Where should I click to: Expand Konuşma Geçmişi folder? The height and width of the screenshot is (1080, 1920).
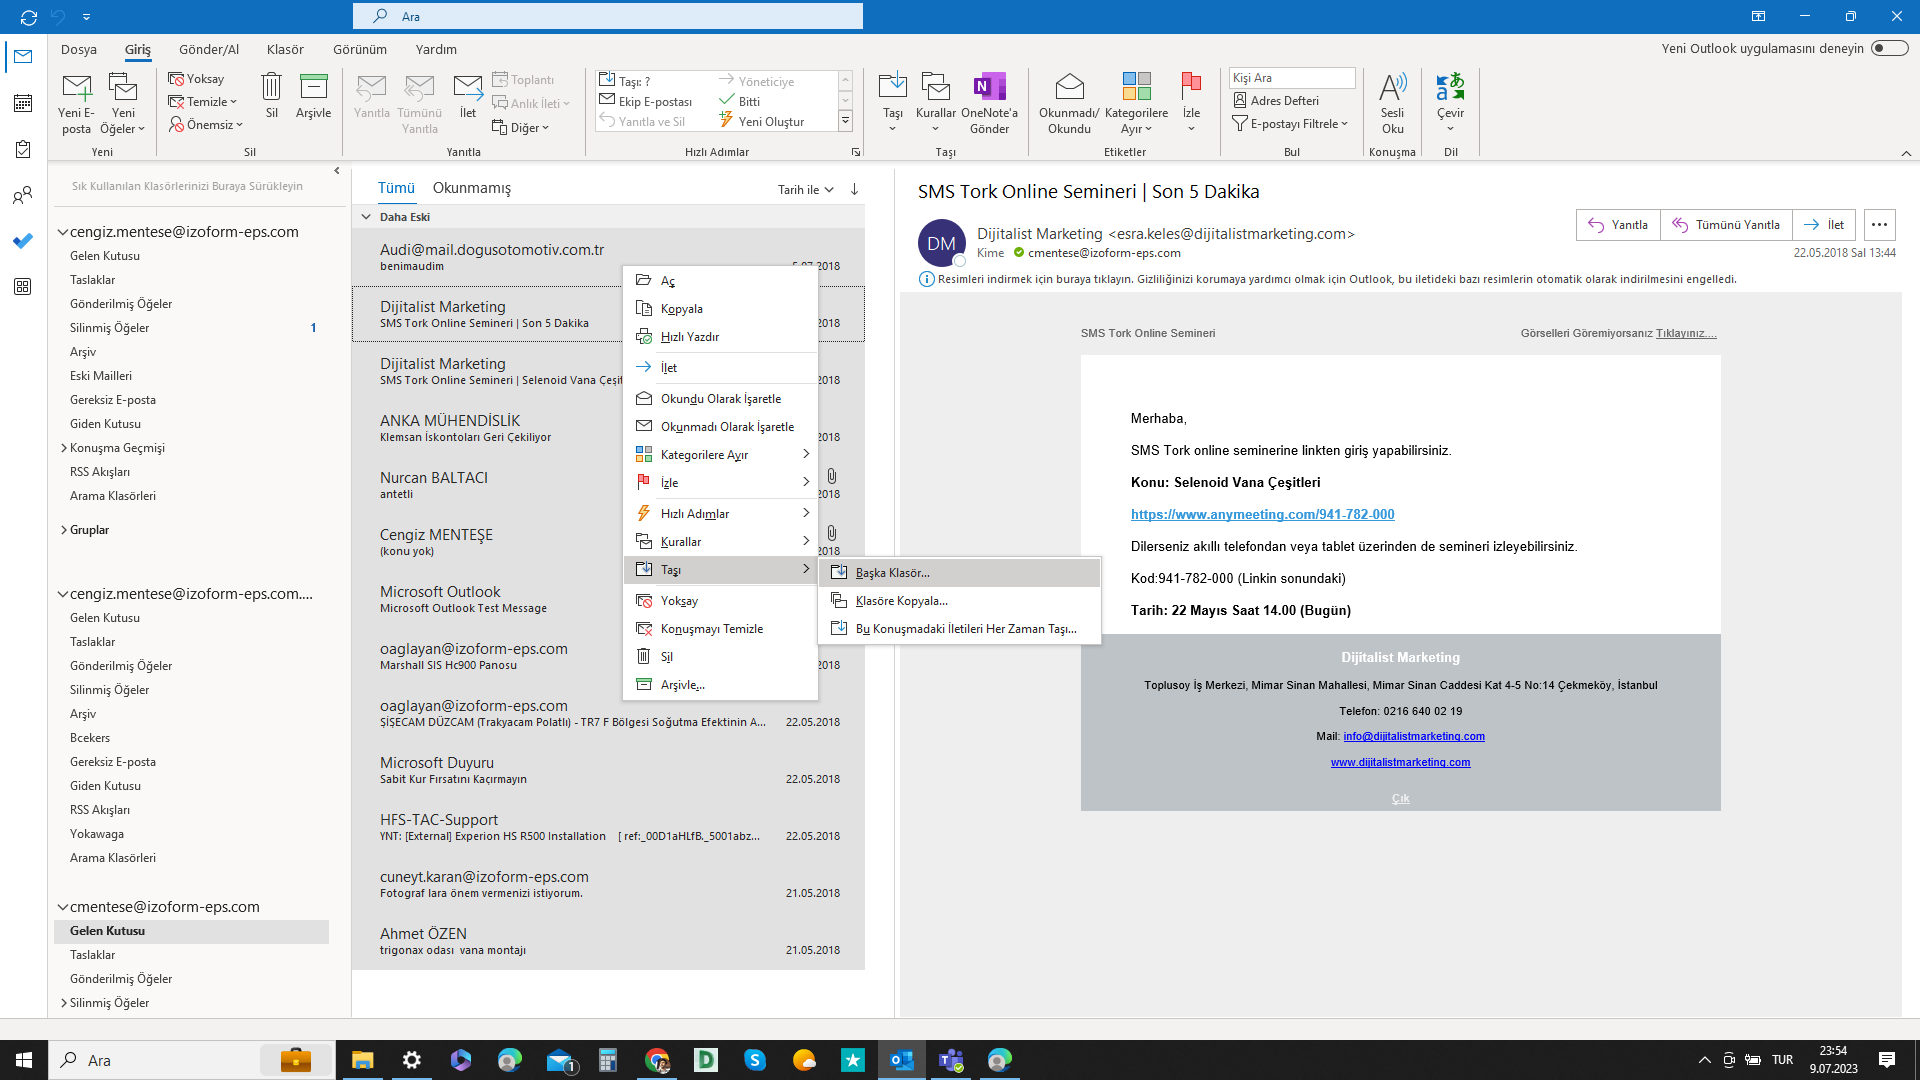point(64,448)
